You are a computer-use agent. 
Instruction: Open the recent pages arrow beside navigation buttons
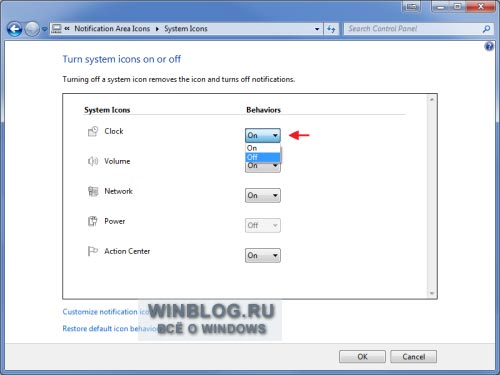coord(44,29)
